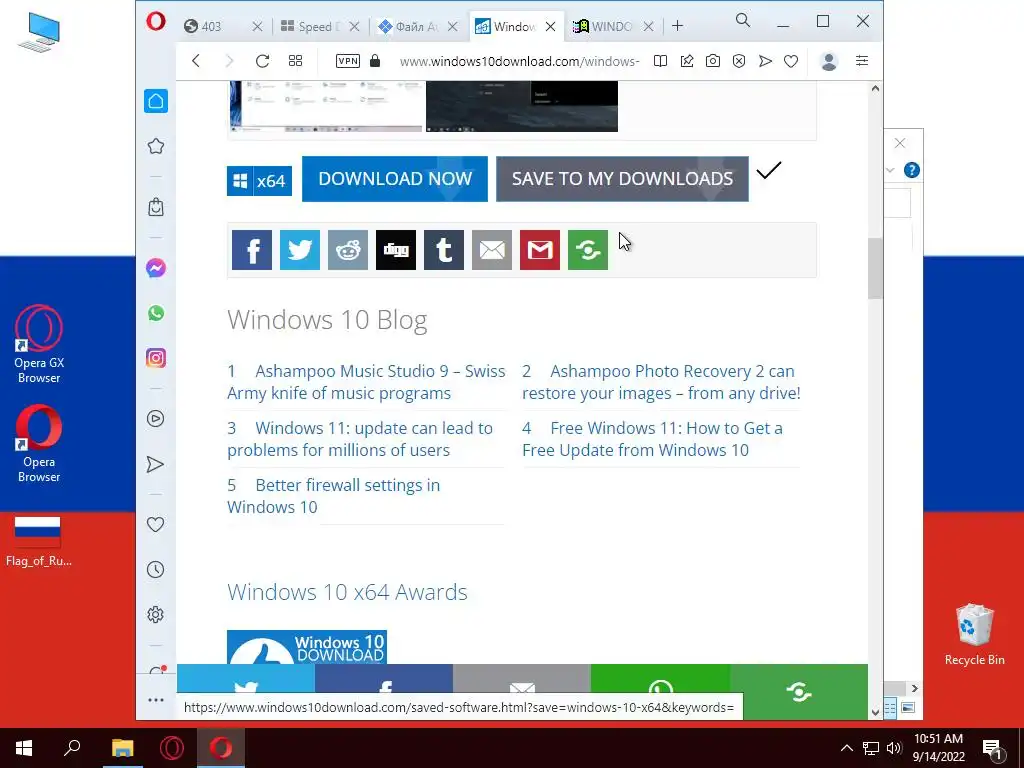Open Better firewall settings link

pos(334,496)
